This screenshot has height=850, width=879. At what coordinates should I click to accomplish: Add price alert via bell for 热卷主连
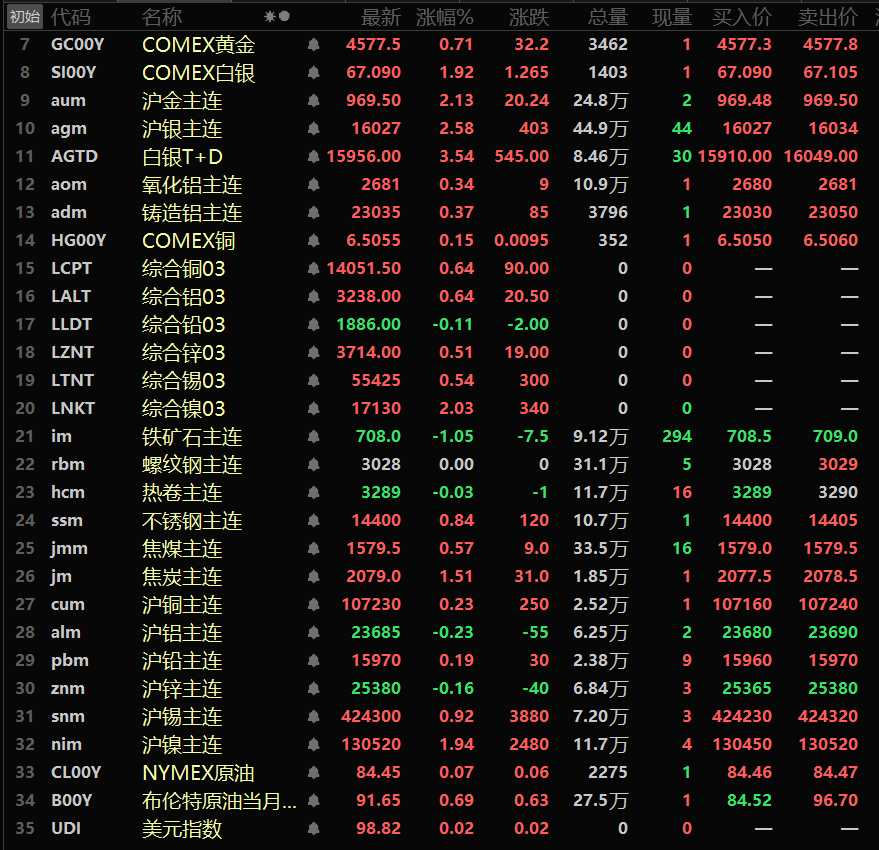click(x=313, y=493)
